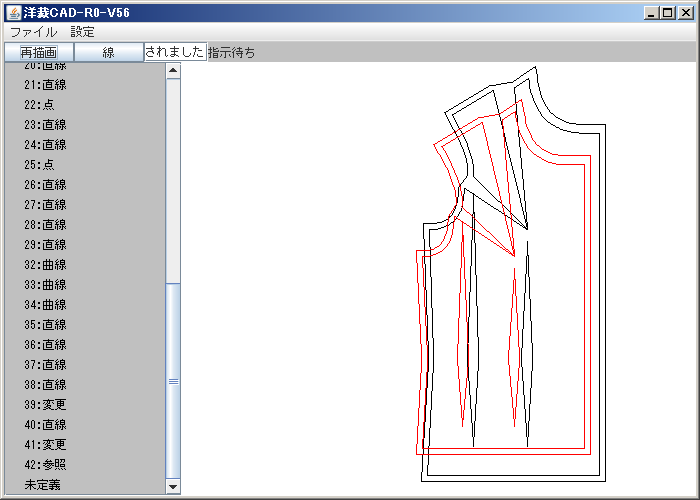Click the list scrollbar down arrow

[173, 486]
